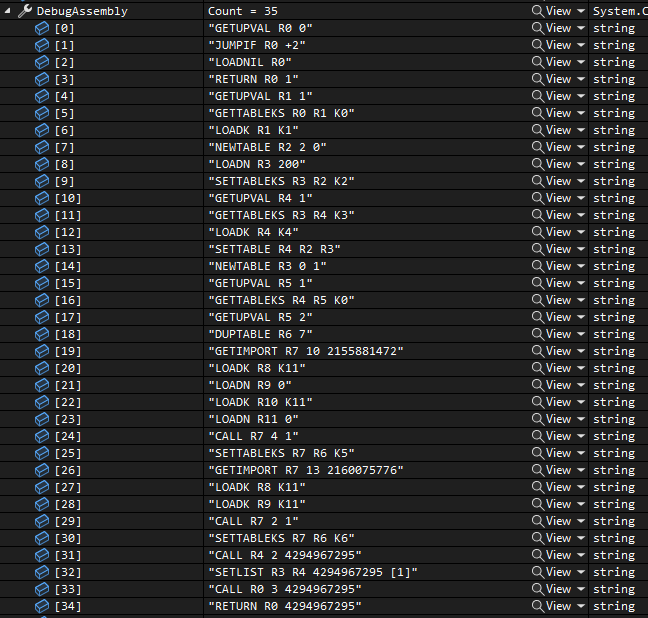Click the cube icon for item [26]

coord(42,470)
